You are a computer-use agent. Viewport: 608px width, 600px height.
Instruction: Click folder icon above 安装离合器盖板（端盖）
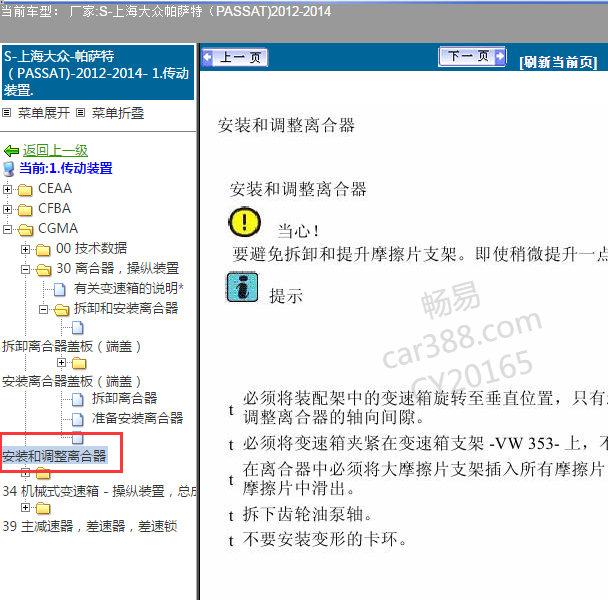pyautogui.click(x=79, y=363)
